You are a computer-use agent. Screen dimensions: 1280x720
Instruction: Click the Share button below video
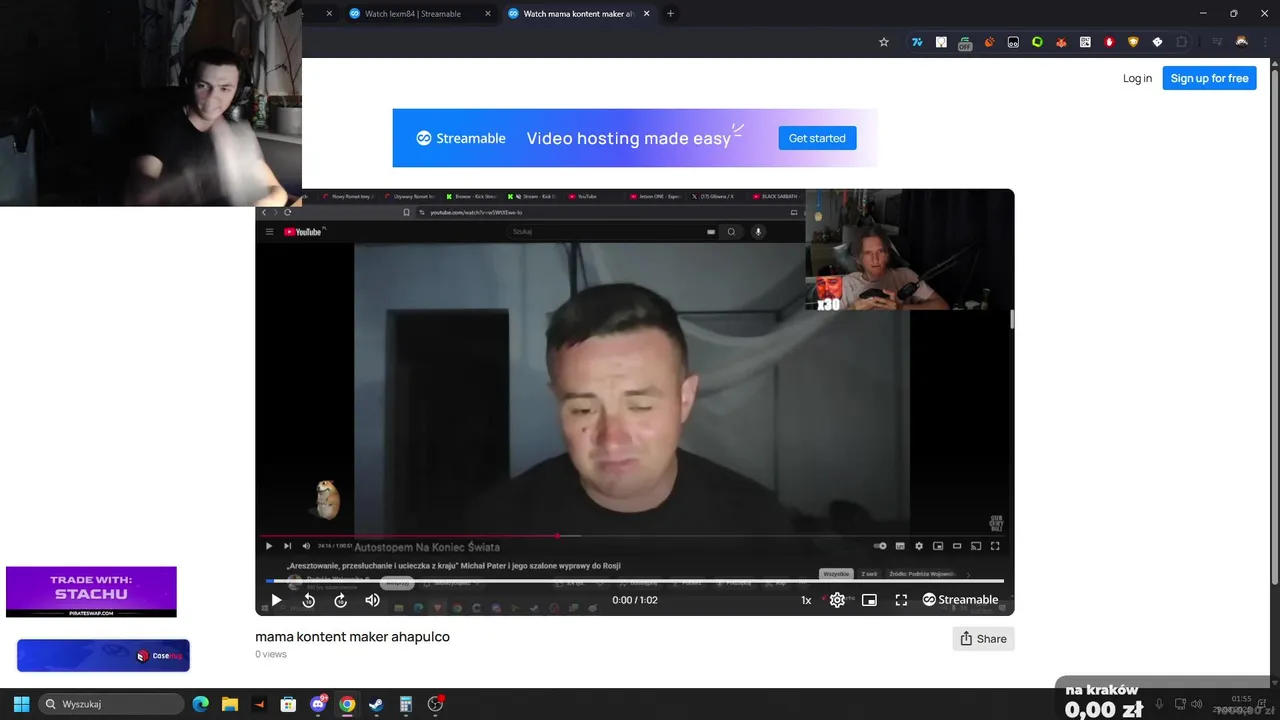983,639
